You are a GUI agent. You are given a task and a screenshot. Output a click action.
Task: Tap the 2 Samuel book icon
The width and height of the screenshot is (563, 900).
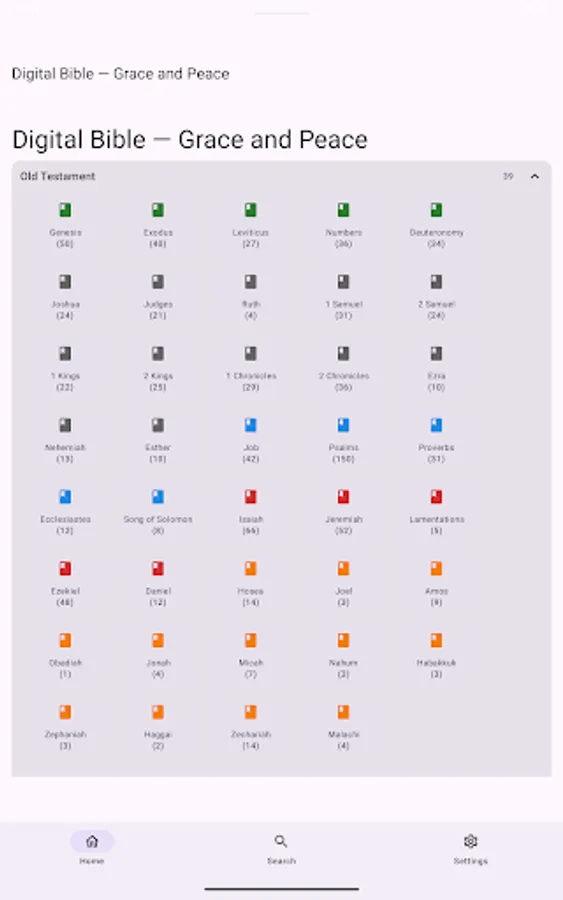(436, 282)
